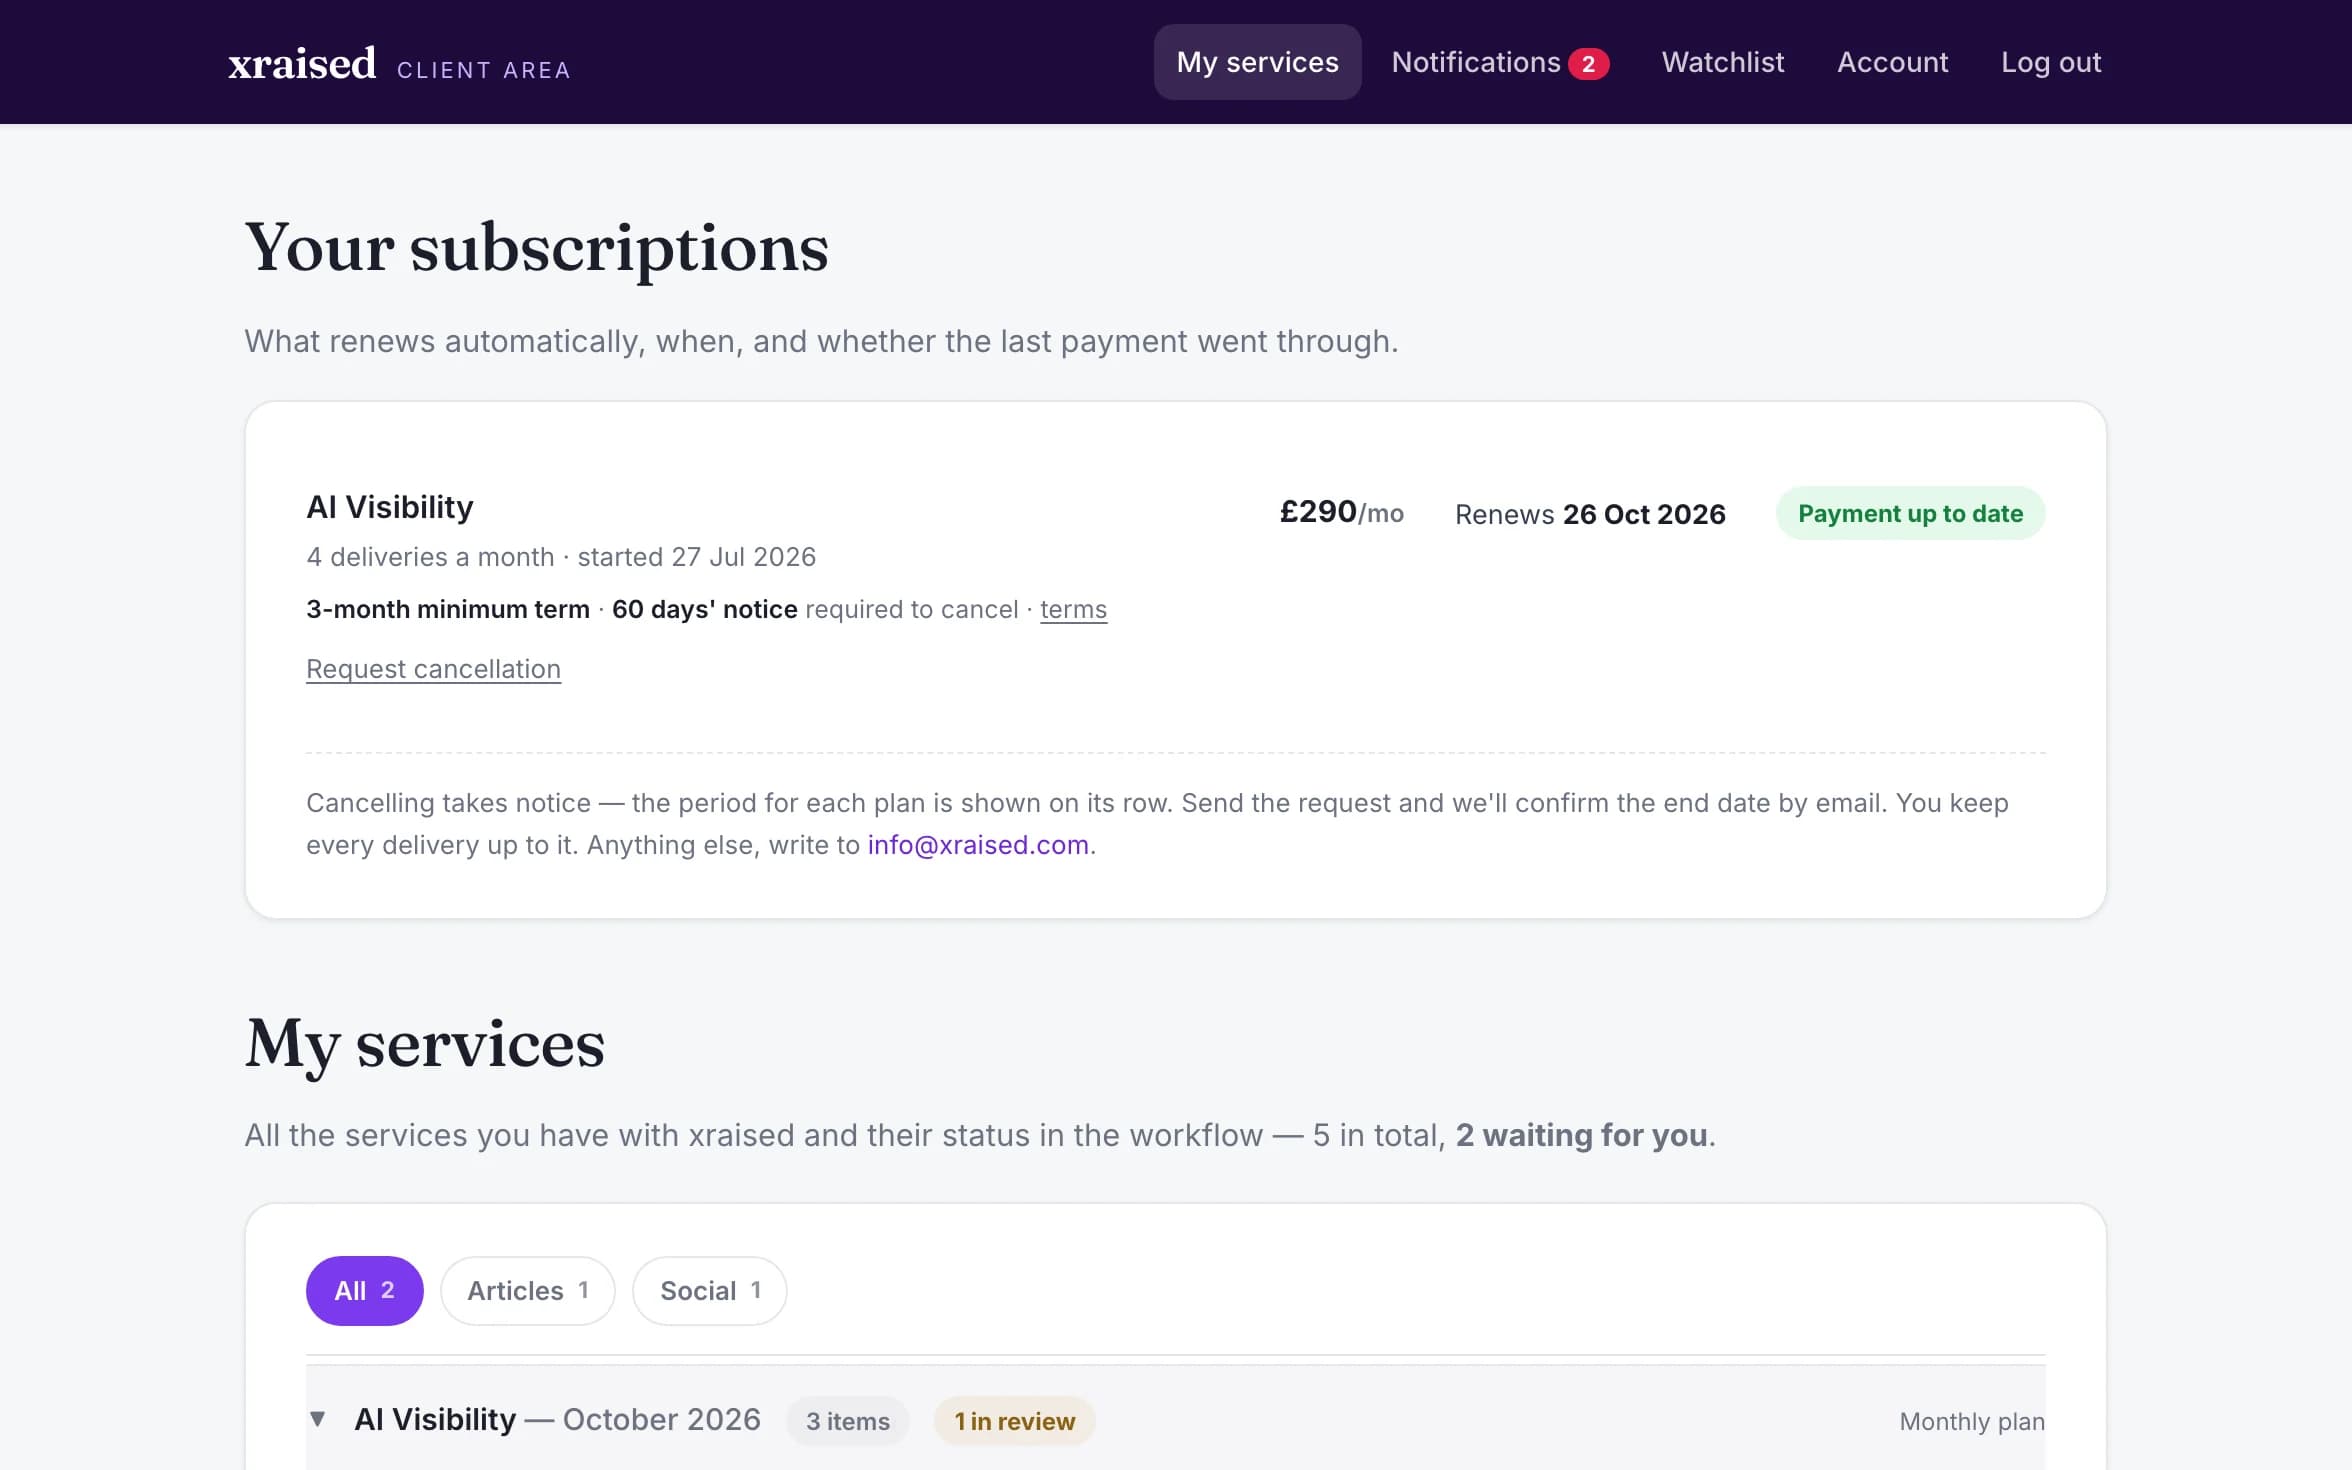This screenshot has width=2352, height=1470.
Task: Click the CLIENT AREA label
Action: 483,70
